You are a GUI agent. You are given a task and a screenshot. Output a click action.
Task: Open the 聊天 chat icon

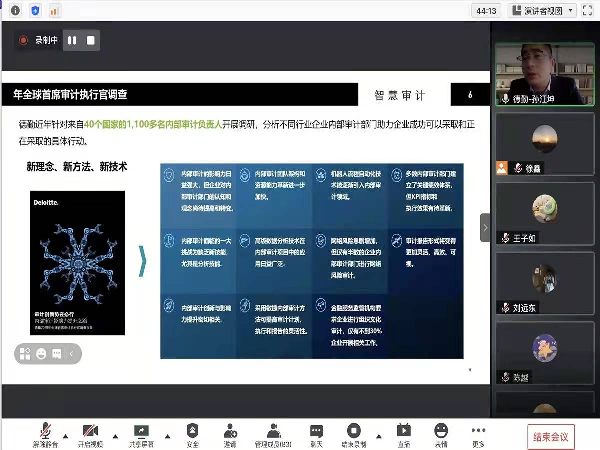(316, 431)
